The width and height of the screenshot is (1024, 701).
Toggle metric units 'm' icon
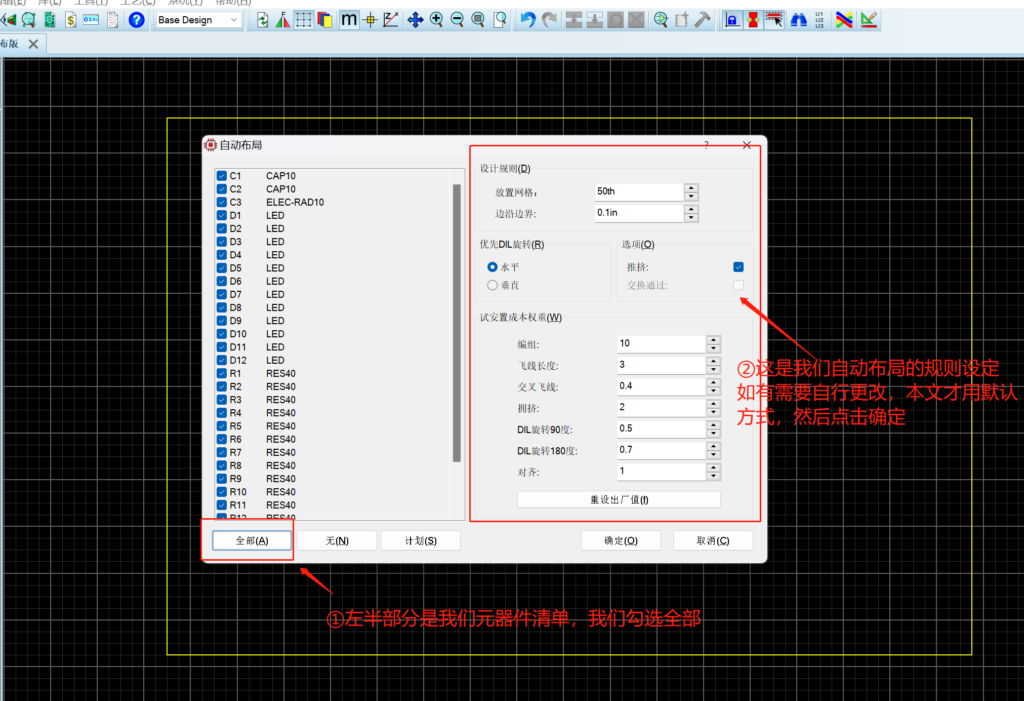[349, 20]
